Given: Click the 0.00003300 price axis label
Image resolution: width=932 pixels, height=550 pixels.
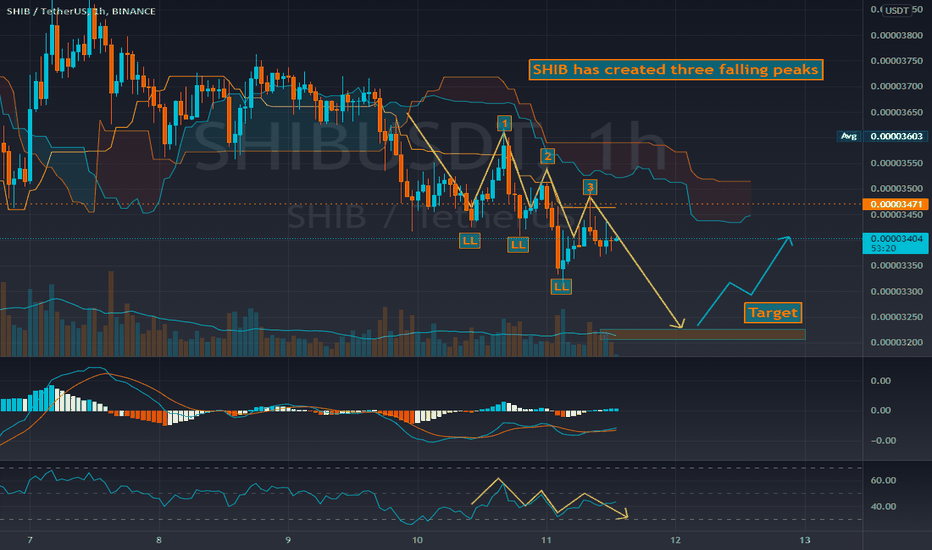Looking at the screenshot, I should point(896,291).
